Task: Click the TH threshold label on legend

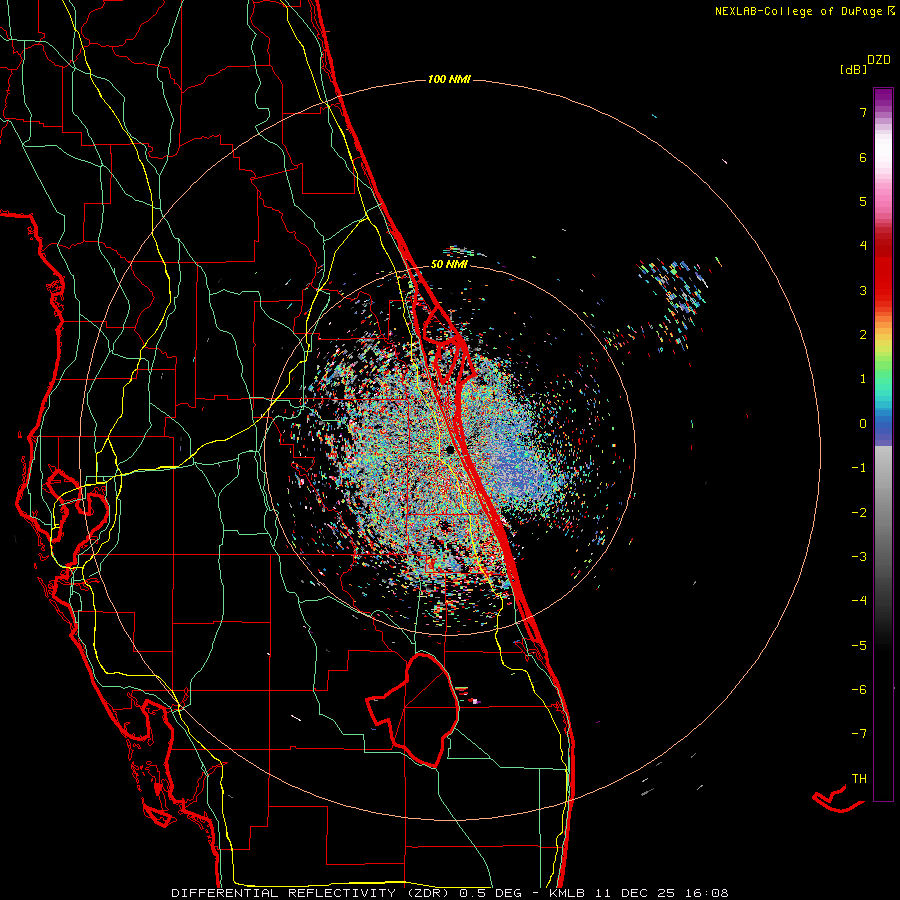Action: pos(859,779)
